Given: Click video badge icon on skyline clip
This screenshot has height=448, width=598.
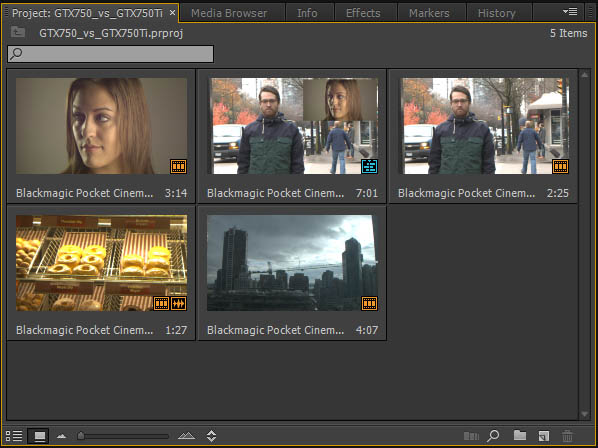Looking at the screenshot, I should (370, 303).
